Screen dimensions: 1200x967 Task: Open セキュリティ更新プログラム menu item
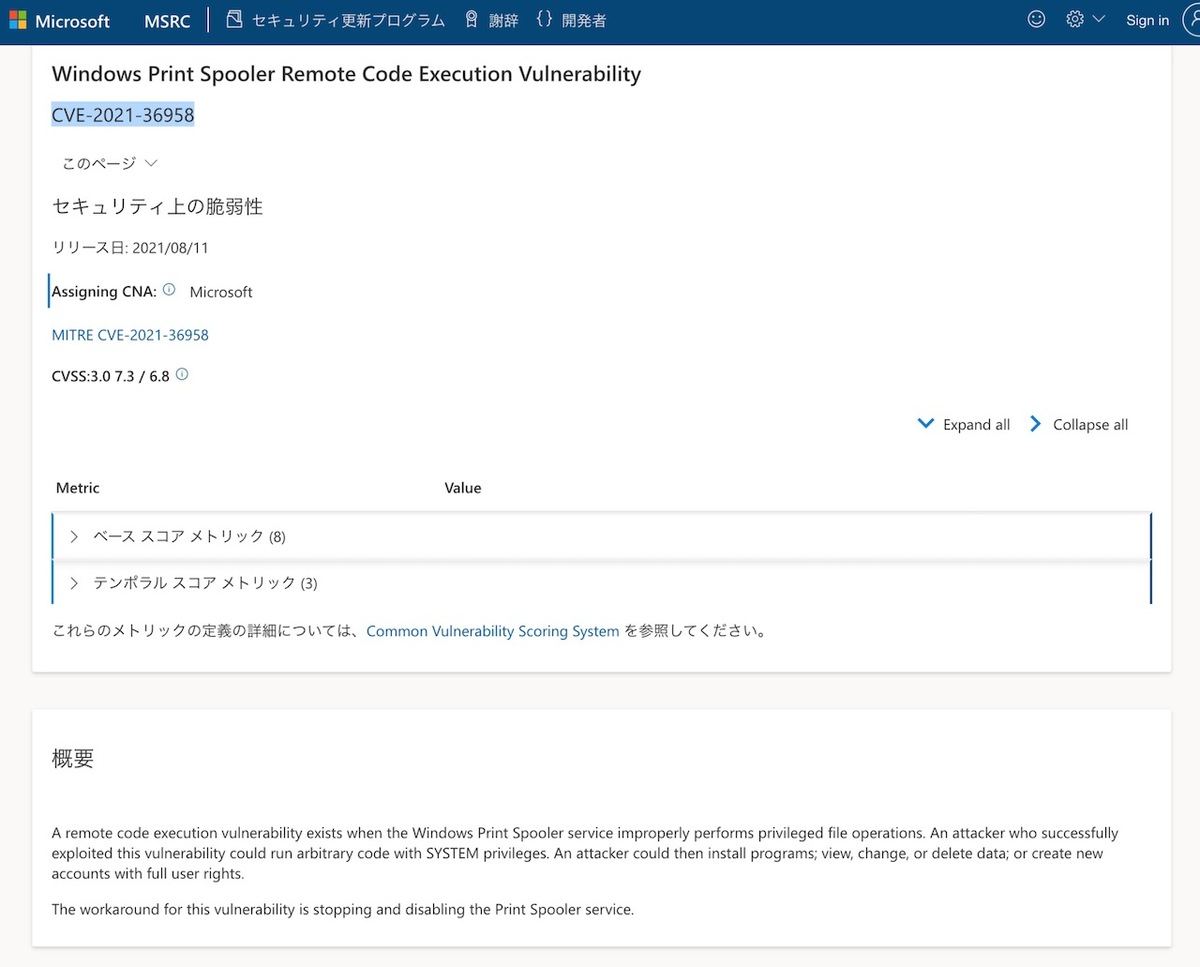[348, 20]
